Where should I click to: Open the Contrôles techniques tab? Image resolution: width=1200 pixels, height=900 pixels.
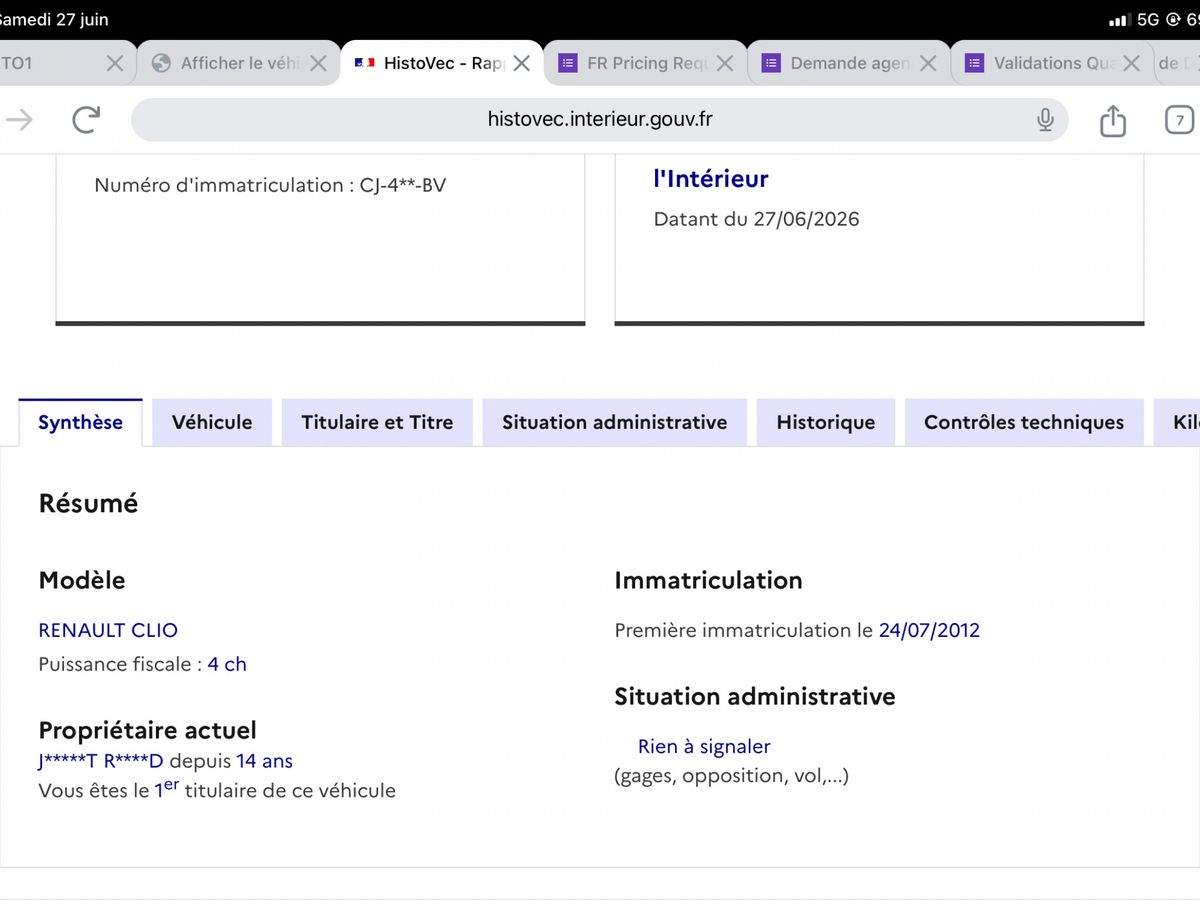tap(1024, 422)
